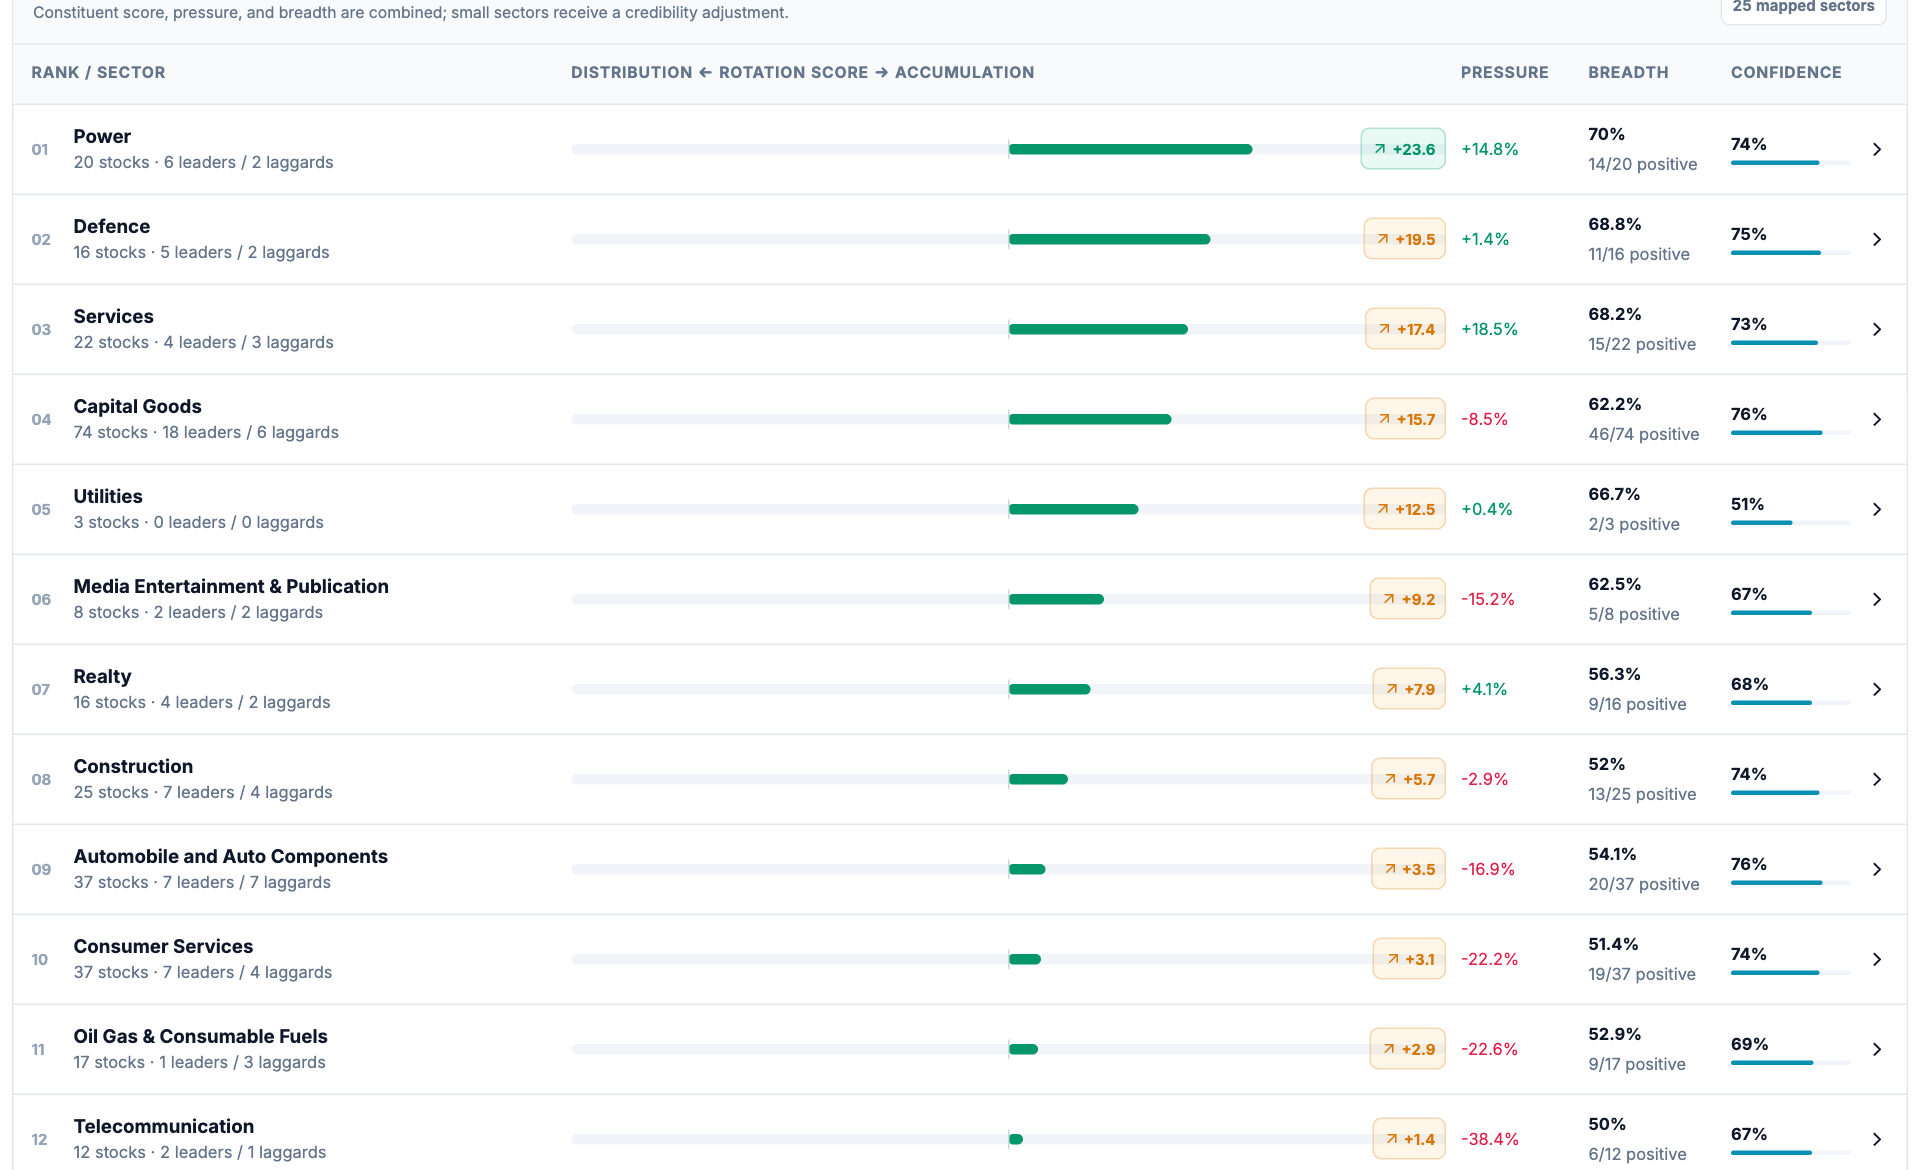Click the Breadth column header
Screen dimensions: 1920x1170
click(x=1628, y=72)
